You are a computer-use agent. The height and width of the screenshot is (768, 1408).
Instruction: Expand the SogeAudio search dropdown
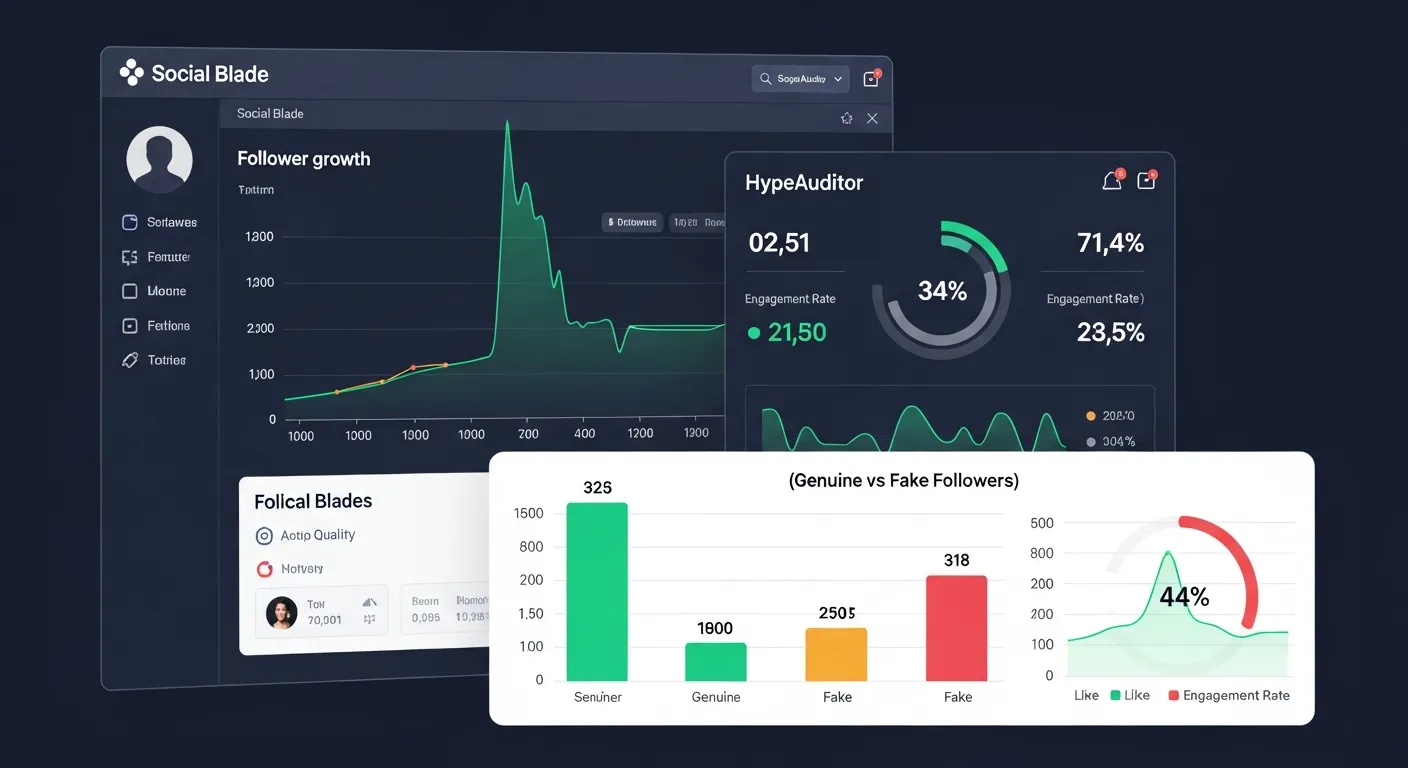(838, 78)
